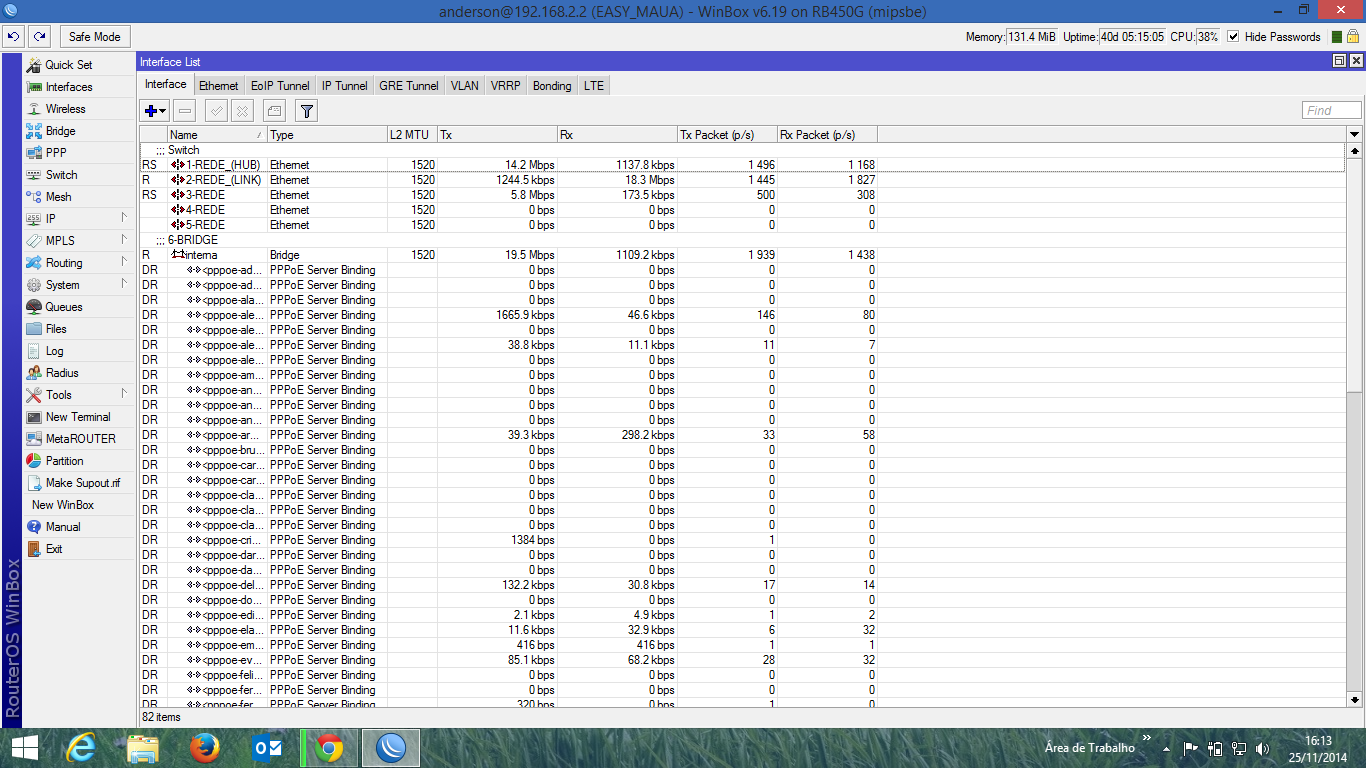Switch to the GRE Tunnel tab
1366x768 pixels.
point(409,86)
